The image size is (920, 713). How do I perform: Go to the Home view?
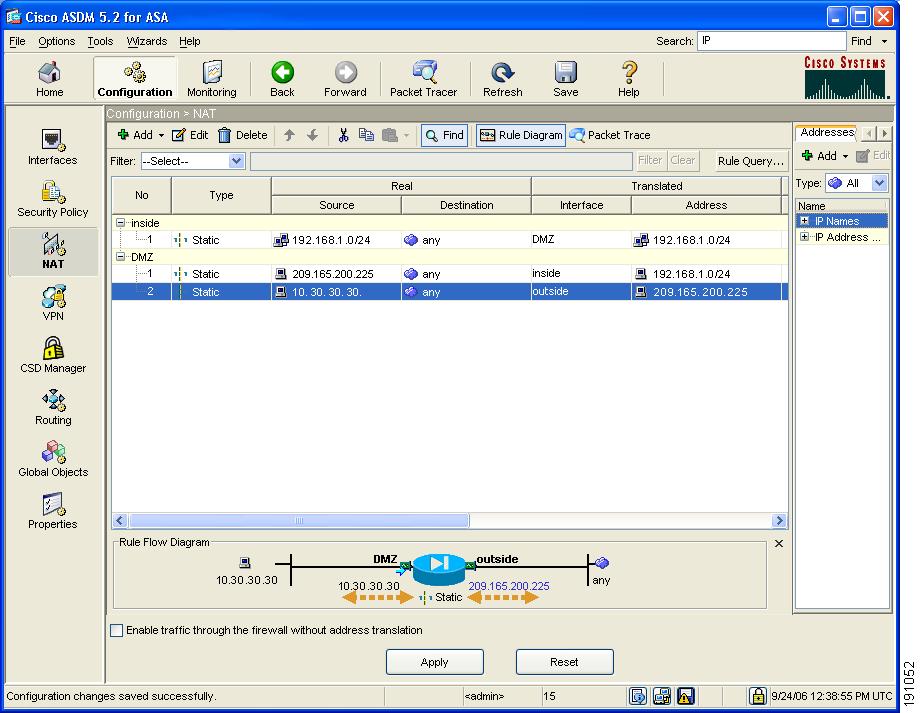click(49, 79)
